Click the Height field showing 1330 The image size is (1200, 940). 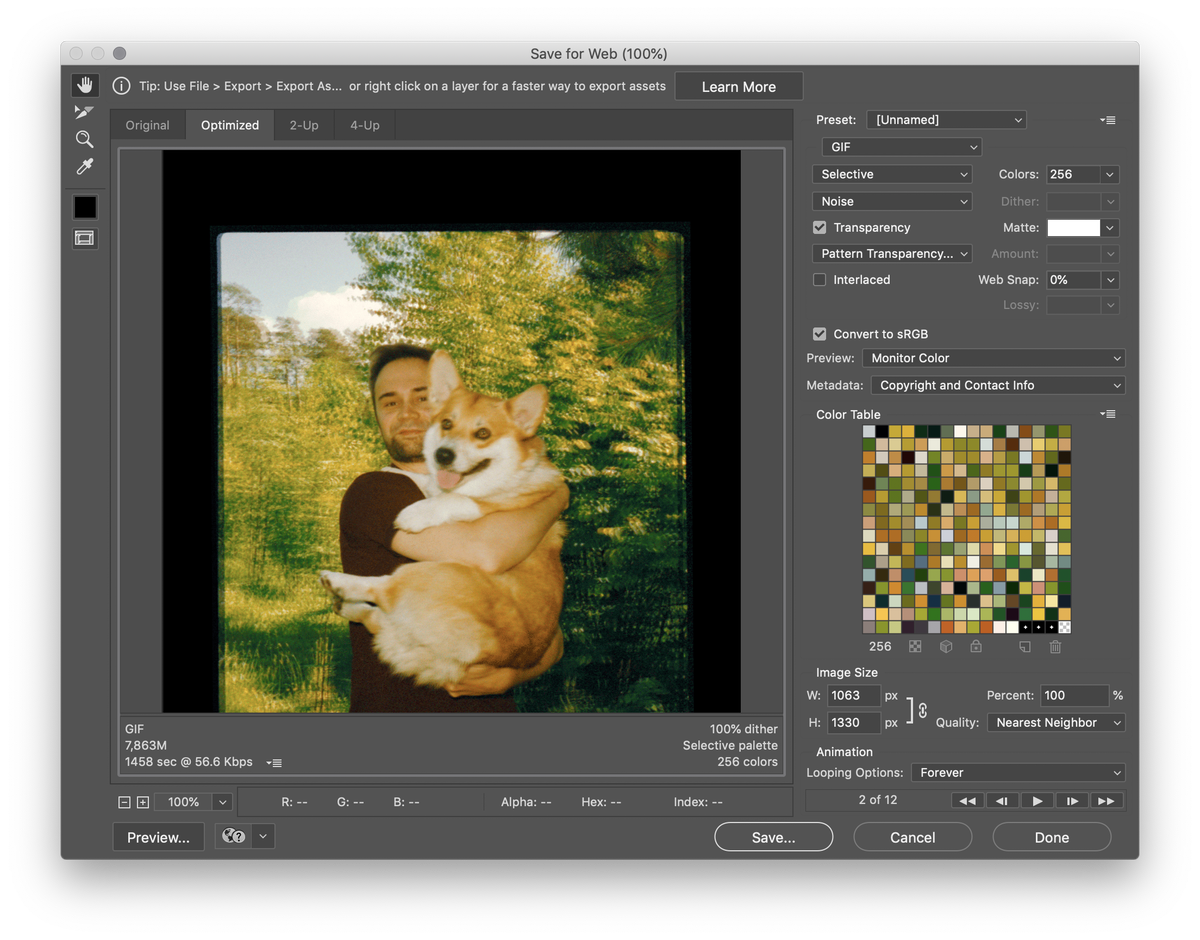coord(853,722)
